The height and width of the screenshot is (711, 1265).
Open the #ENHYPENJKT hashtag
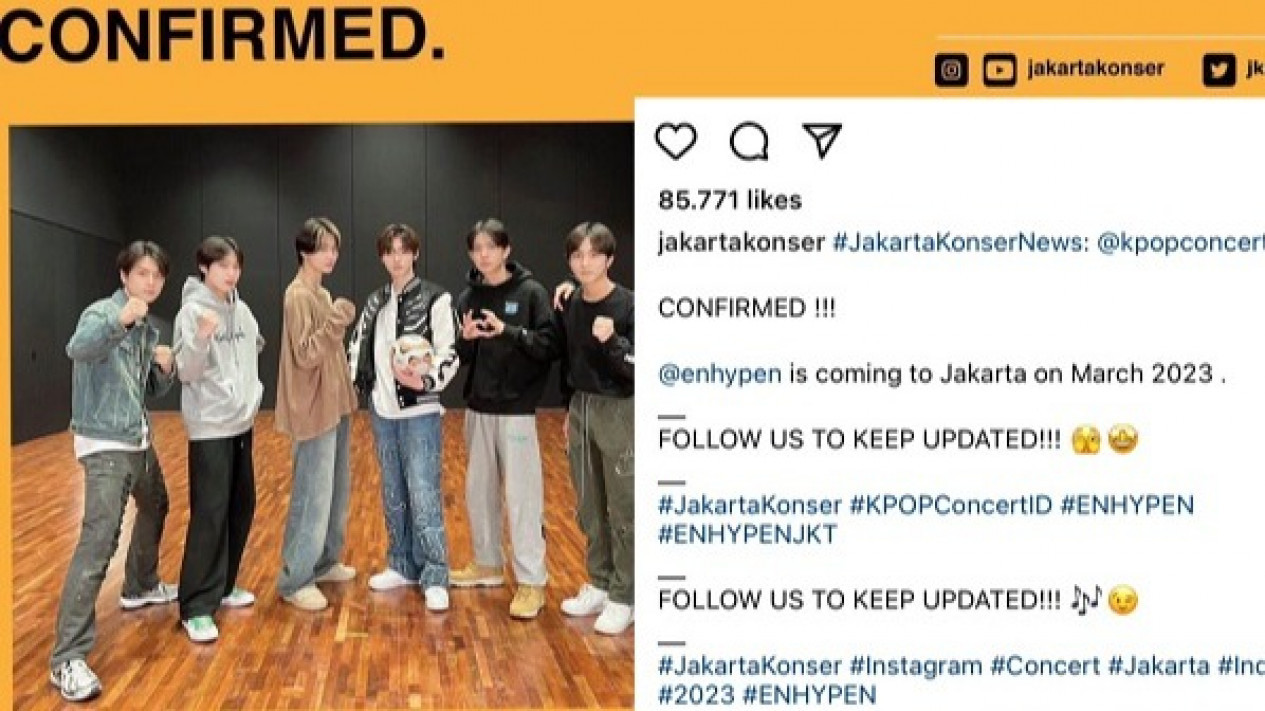pyautogui.click(x=747, y=535)
